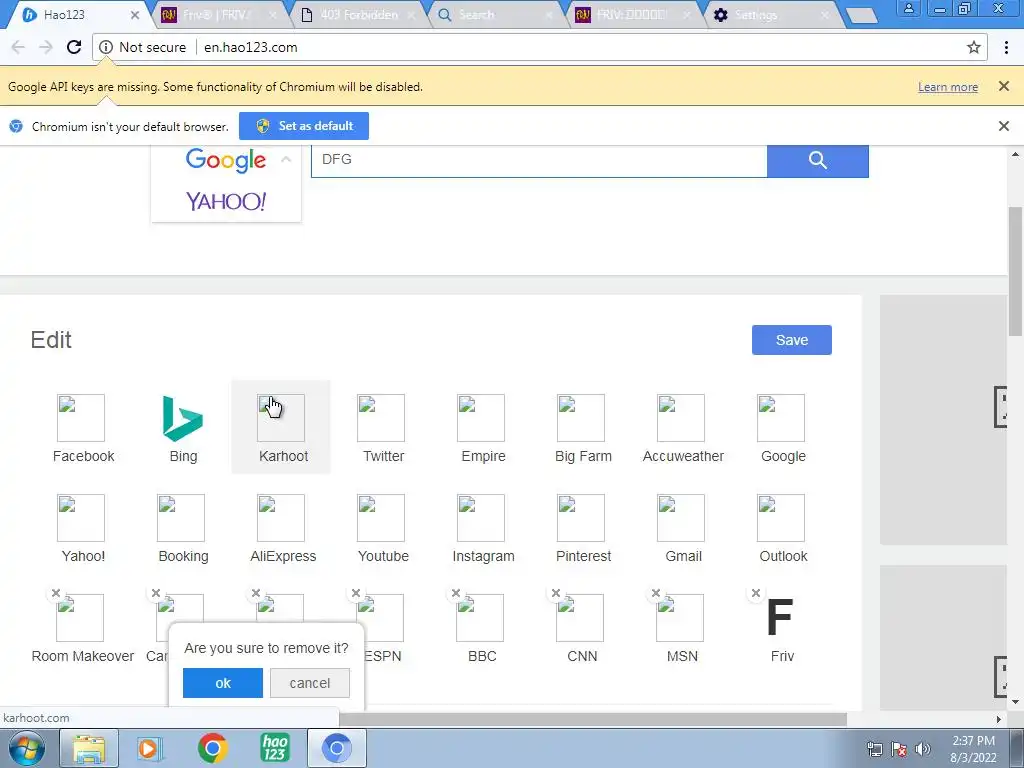Focus the search box containing DFG
Viewport: 1024px width, 768px height.
pyautogui.click(x=539, y=160)
